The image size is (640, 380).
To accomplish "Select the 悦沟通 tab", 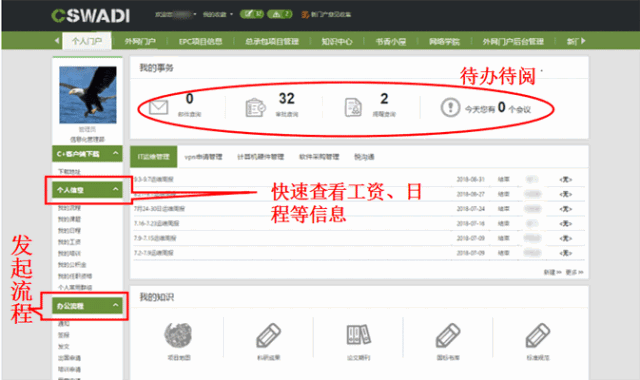I will tap(364, 157).
